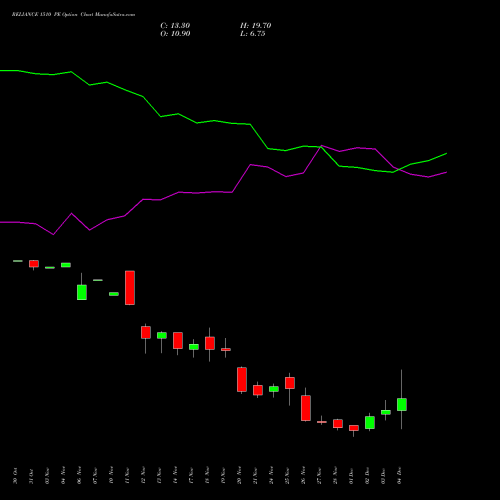
Task: Click the 01 Dec date label
Action: (x=351, y=476)
